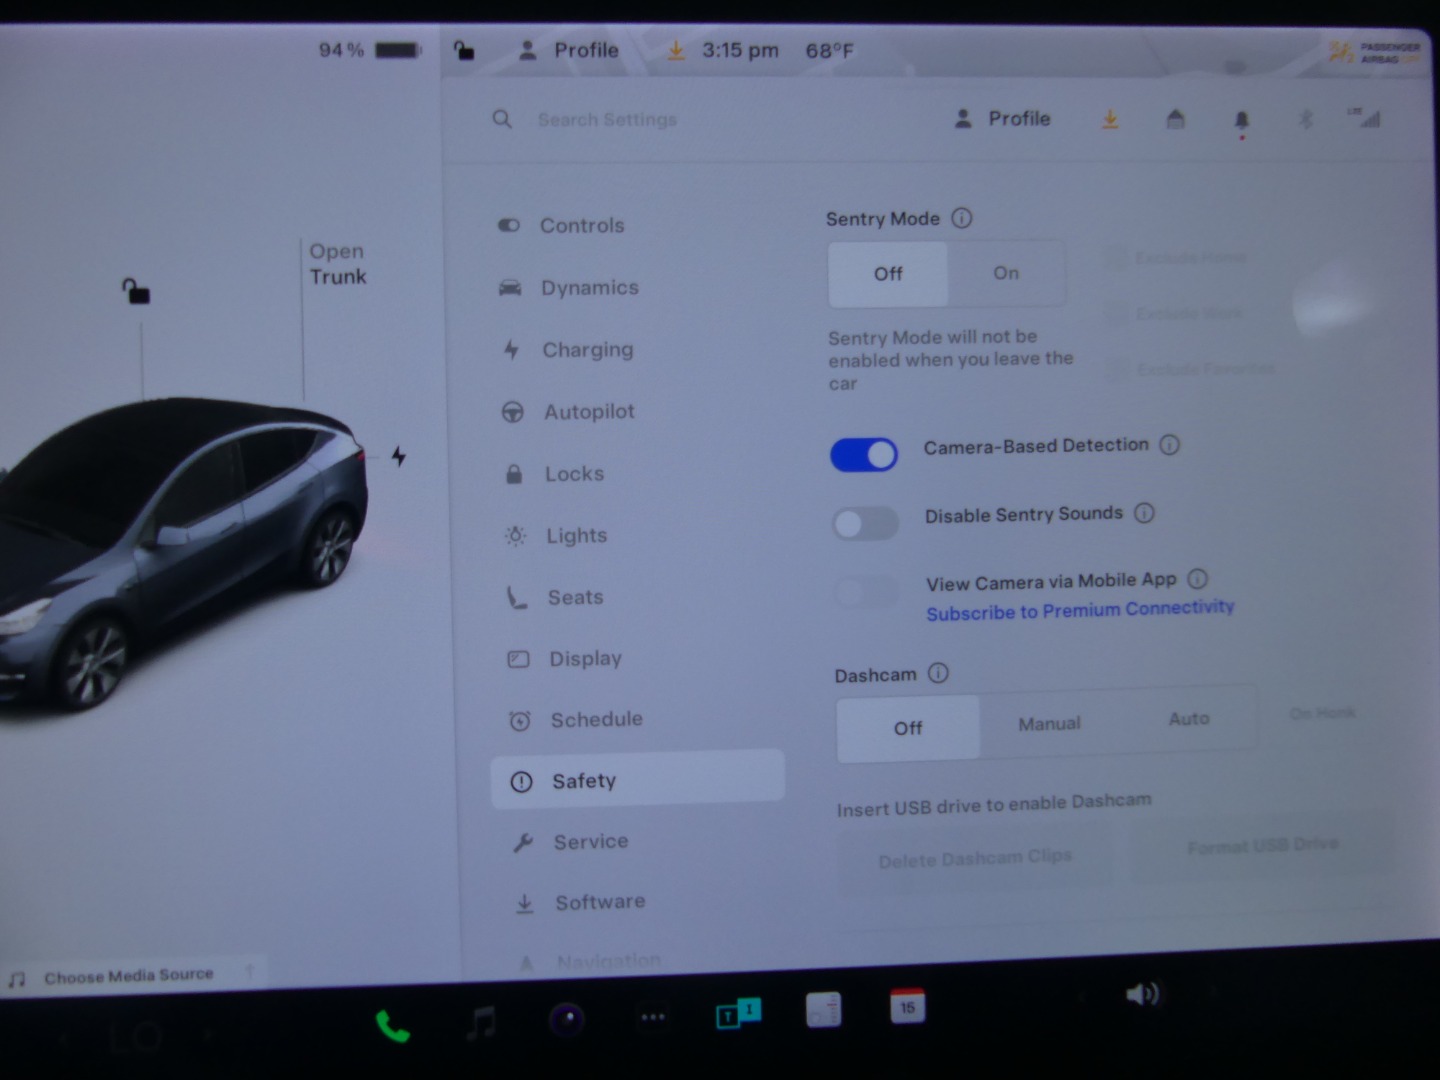1440x1080 pixels.
Task: Enable Disable Sentry Sounds toggle
Action: coord(865,523)
